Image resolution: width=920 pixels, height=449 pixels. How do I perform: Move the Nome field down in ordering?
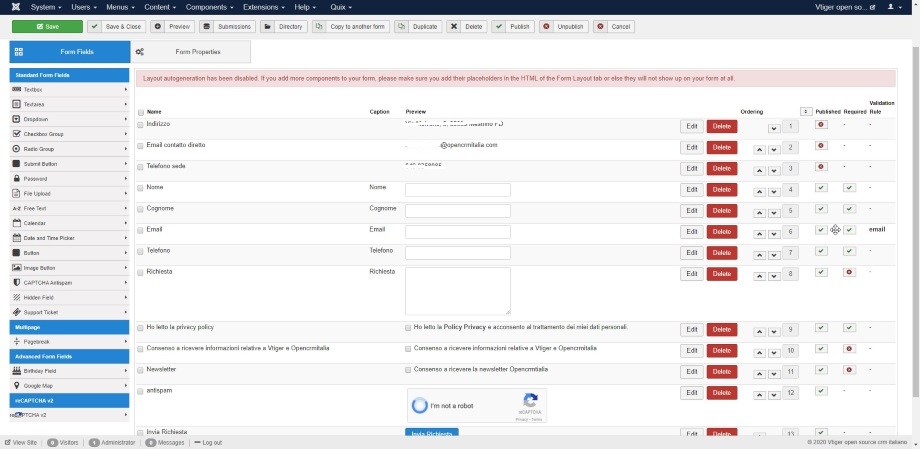[773, 190]
